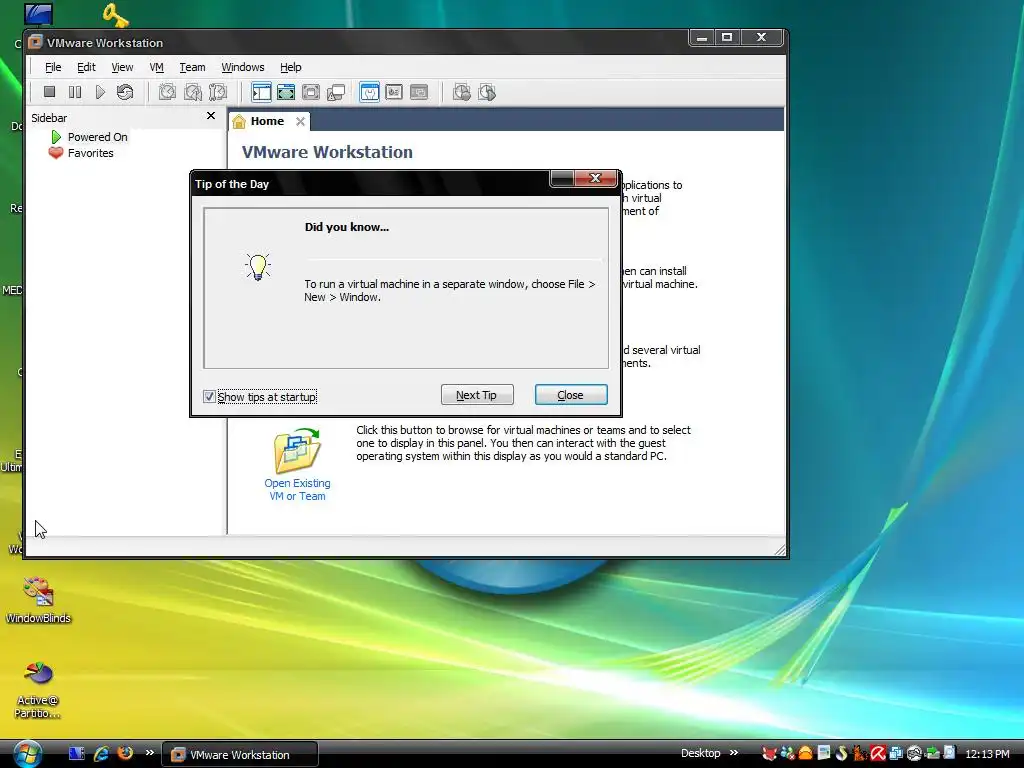Click the lightbulb tip icon
This screenshot has width=1024, height=768.
tap(258, 266)
